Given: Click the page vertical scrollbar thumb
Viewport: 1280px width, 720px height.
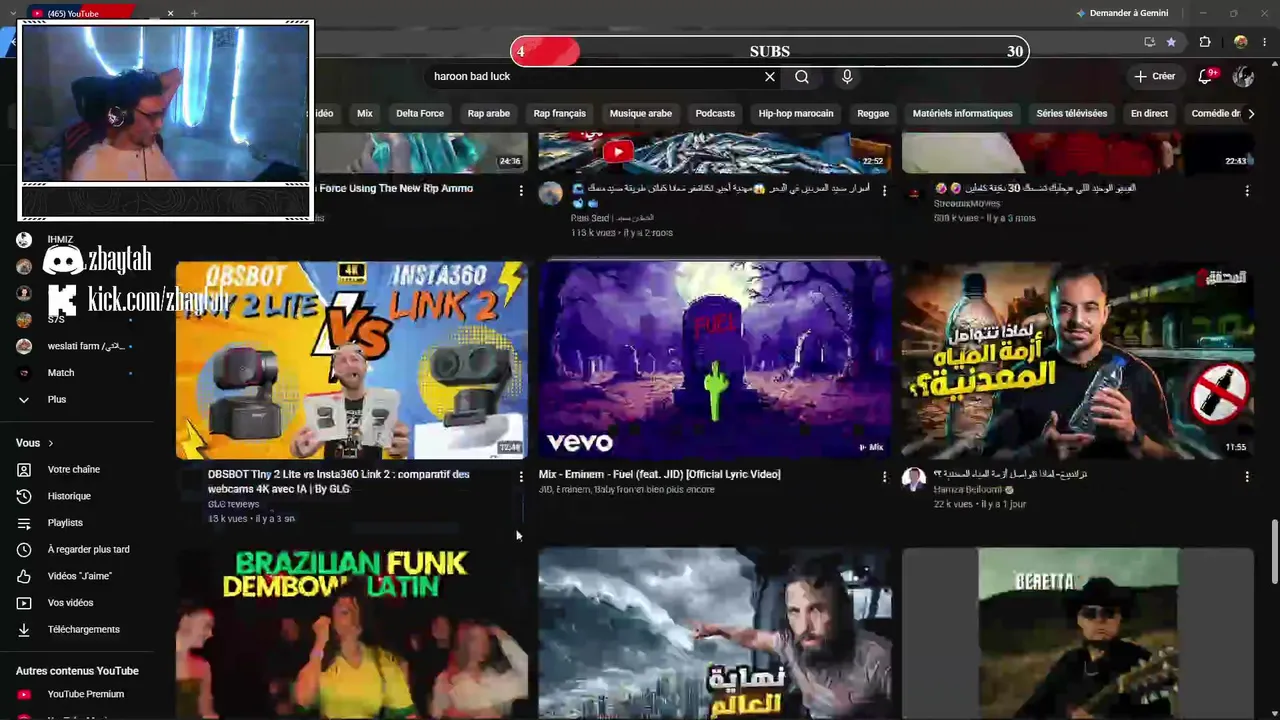Looking at the screenshot, I should pos(1274,552).
